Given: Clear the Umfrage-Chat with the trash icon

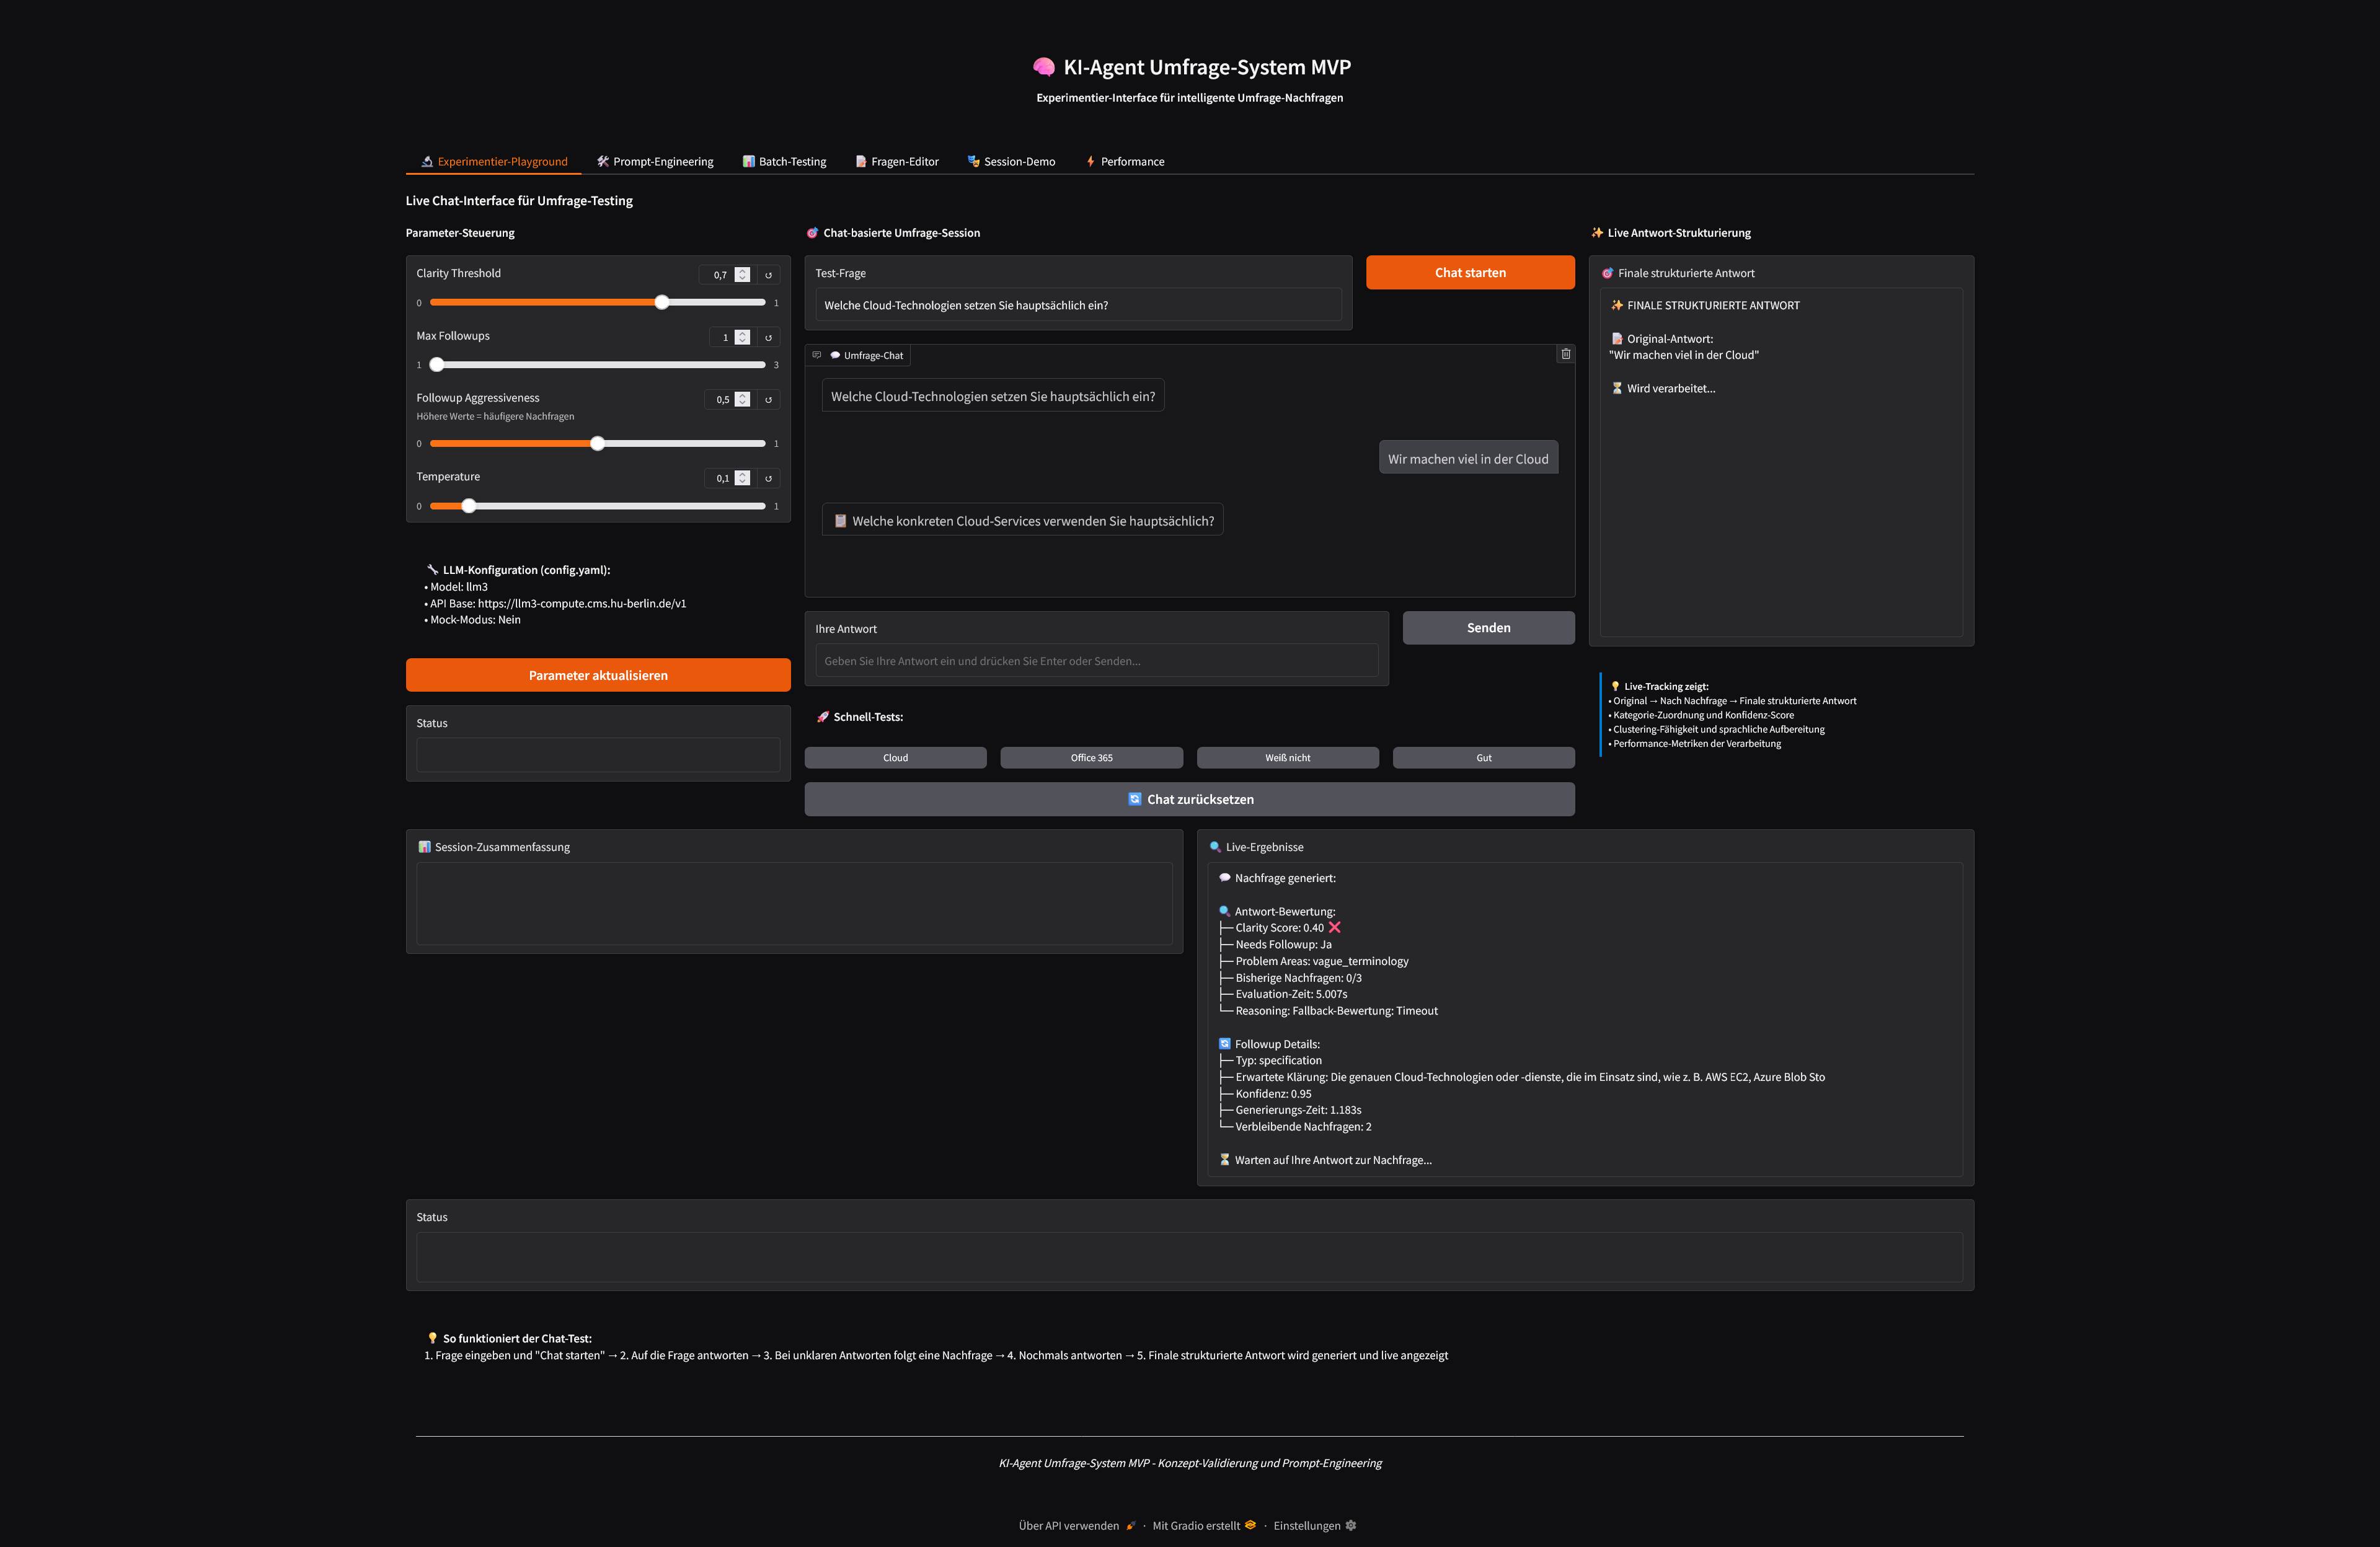Looking at the screenshot, I should tap(1565, 354).
